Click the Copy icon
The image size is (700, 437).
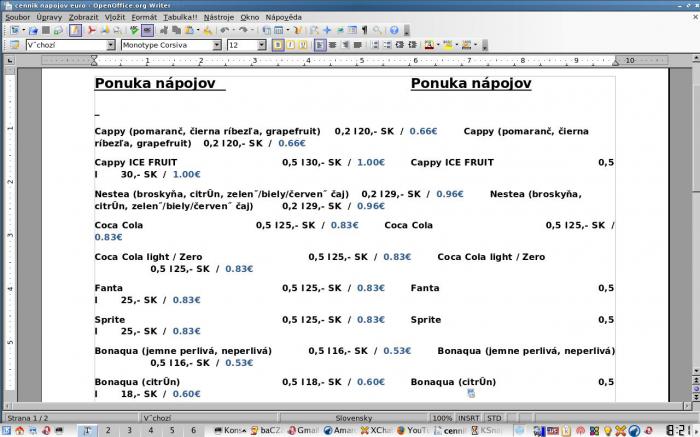pos(176,30)
